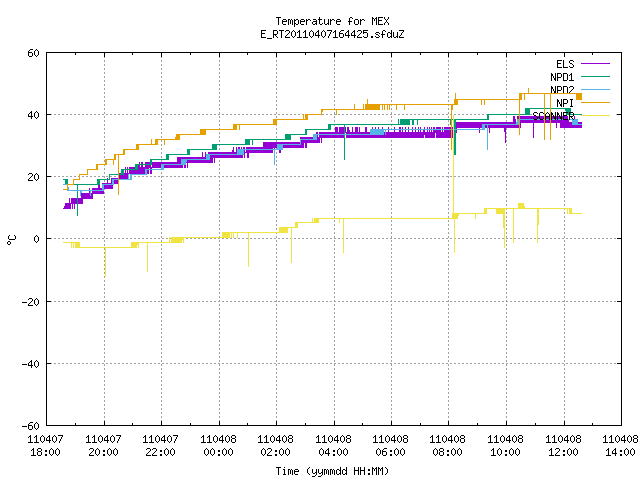Click the x-axis tick 110408 12:00
Image resolution: width=640 pixels, height=480 pixels.
[x=564, y=446]
